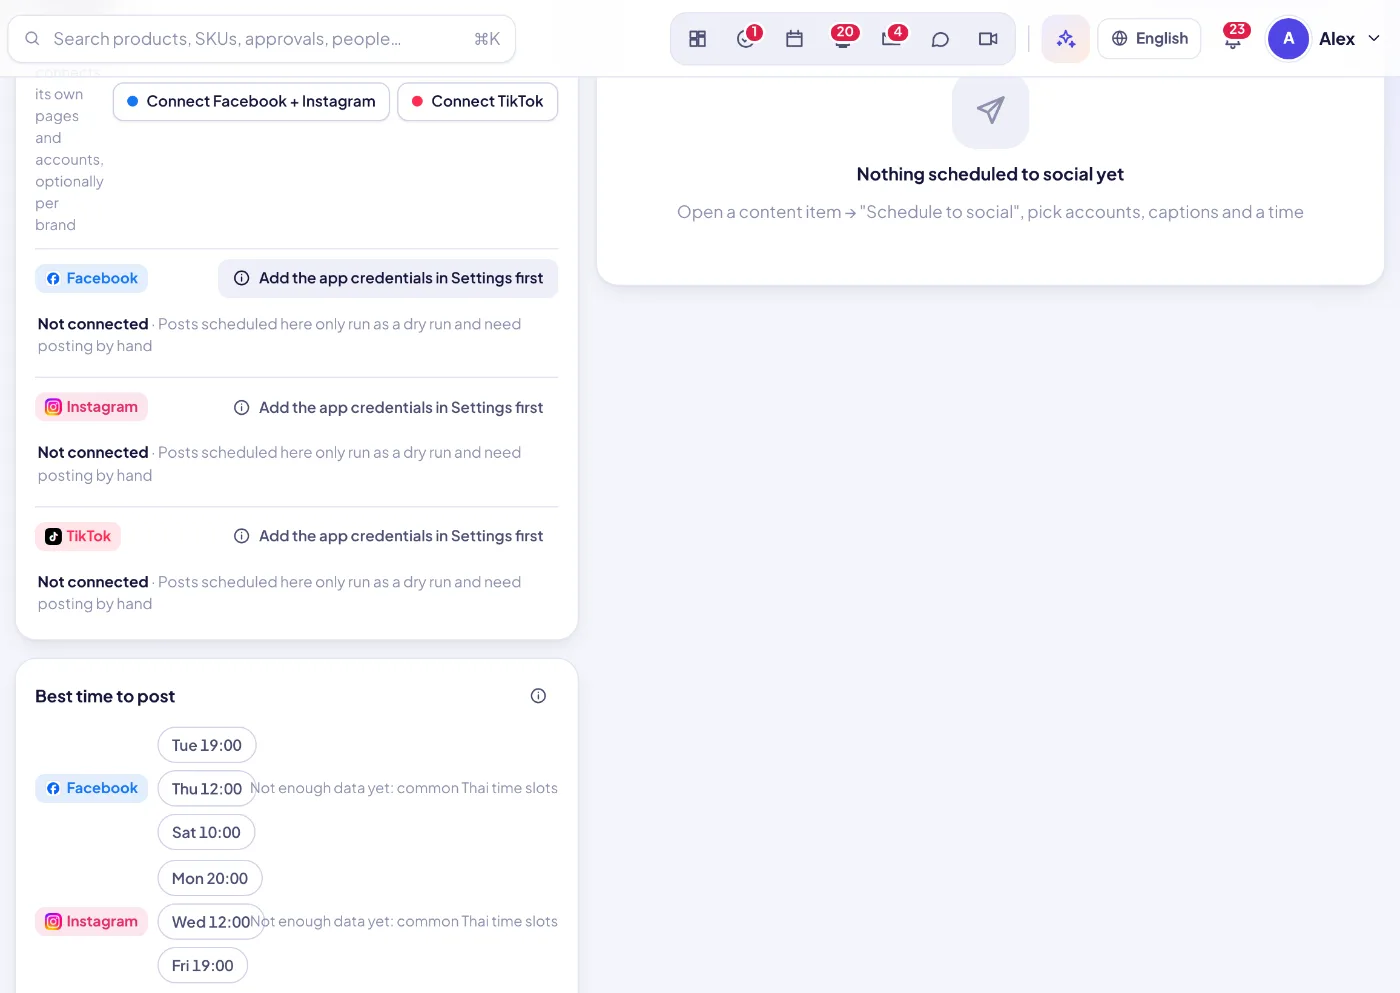The height and width of the screenshot is (993, 1400).
Task: Click the info icon in Best time to post
Action: (538, 696)
